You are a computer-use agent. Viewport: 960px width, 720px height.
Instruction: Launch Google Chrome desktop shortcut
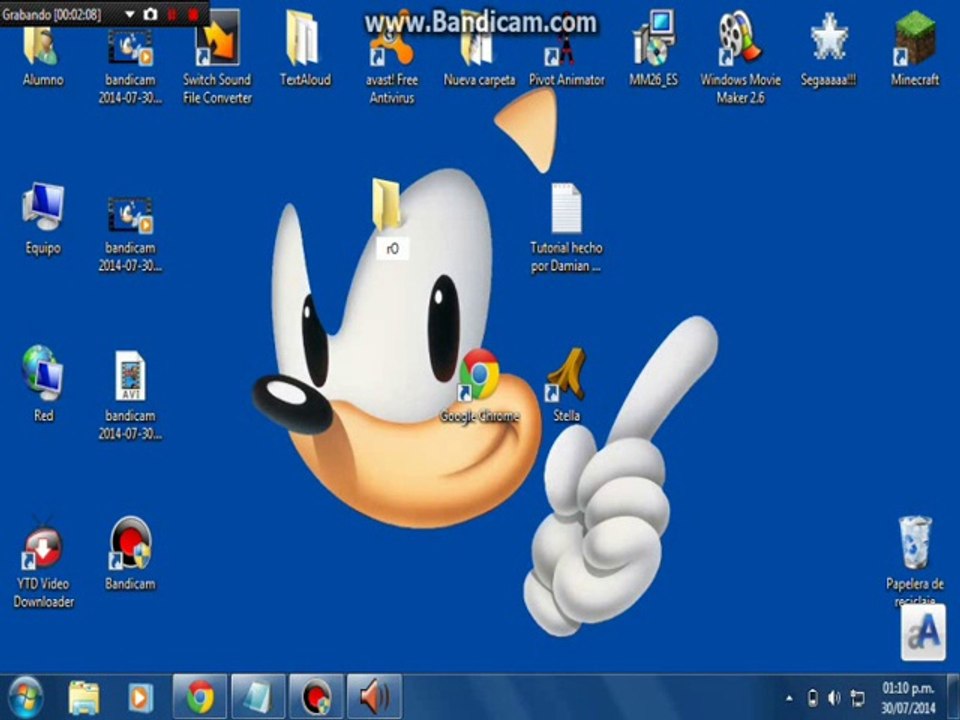point(479,386)
